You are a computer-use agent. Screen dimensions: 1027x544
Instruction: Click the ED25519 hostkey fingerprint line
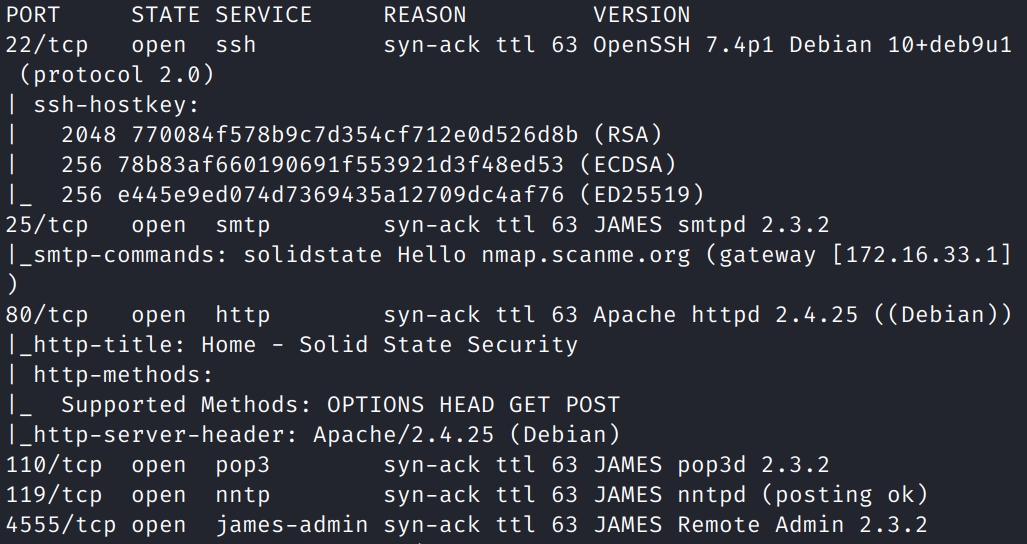coord(383,195)
